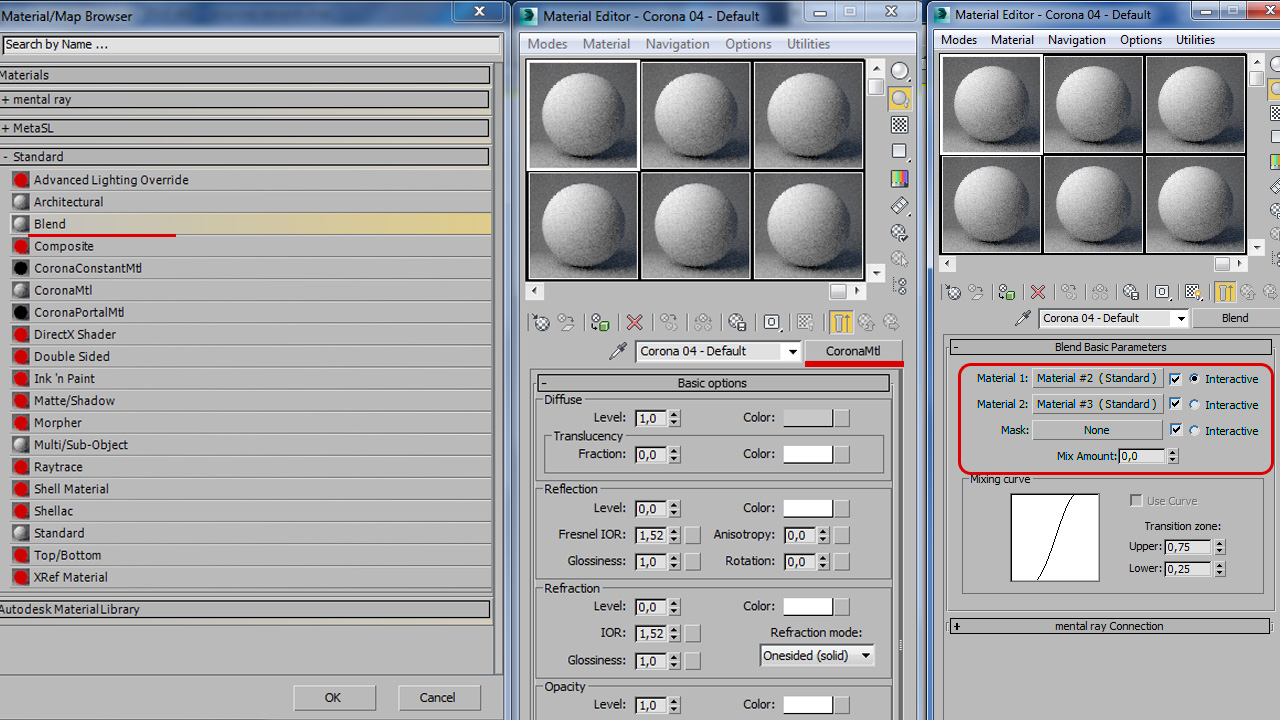The image size is (1280, 720).
Task: Pick material from object with Blend editor eyedropper
Action: coord(1022,318)
